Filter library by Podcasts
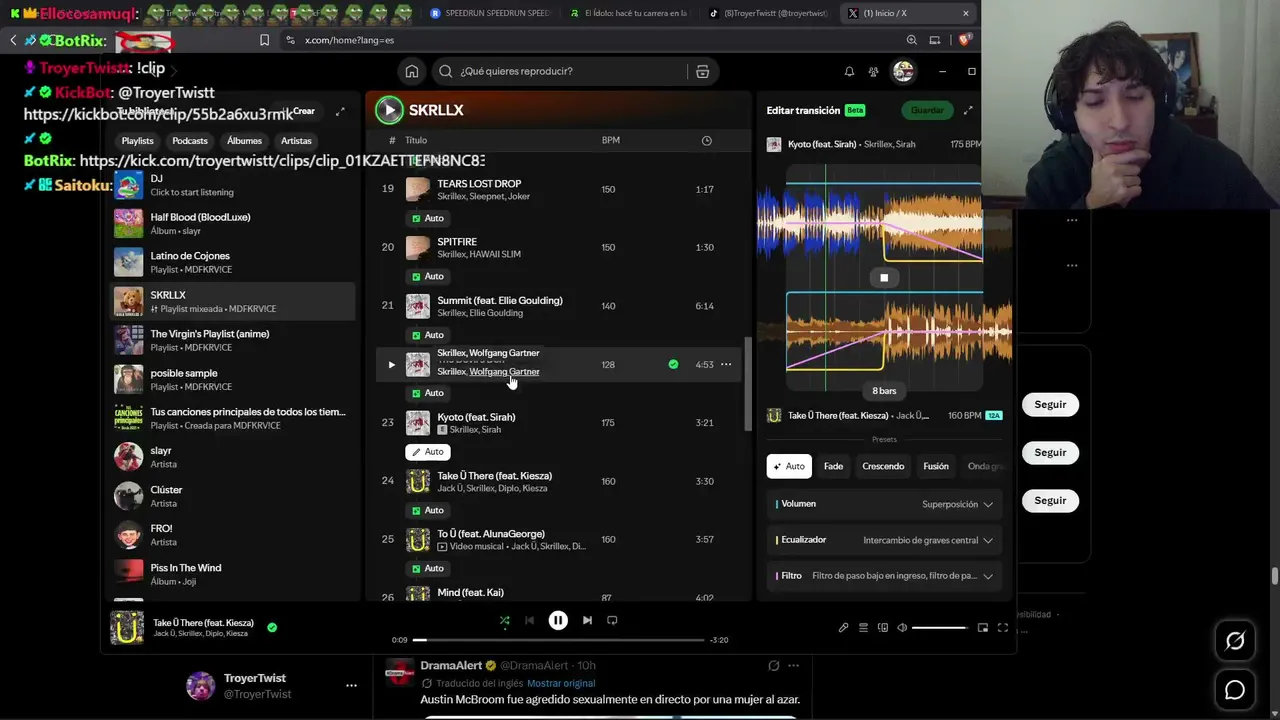Image resolution: width=1280 pixels, height=720 pixels. coord(190,141)
